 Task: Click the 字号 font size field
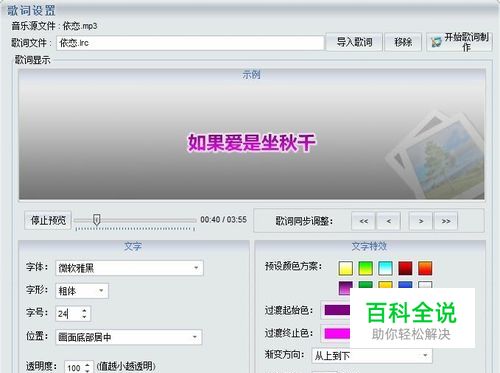[68, 314]
